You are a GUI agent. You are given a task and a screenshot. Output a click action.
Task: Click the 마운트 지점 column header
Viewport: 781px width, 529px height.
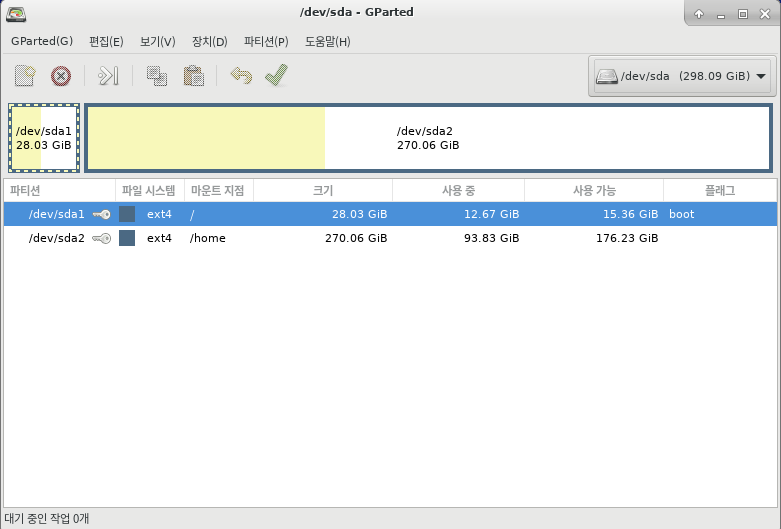(x=219, y=190)
